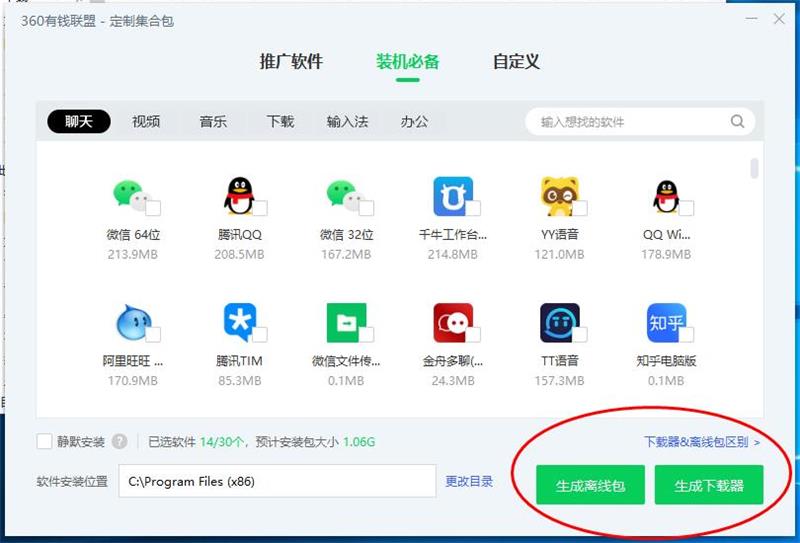Click the 知乎电脑版 app icon
Viewport: 800px width, 543px height.
pyautogui.click(x=666, y=323)
